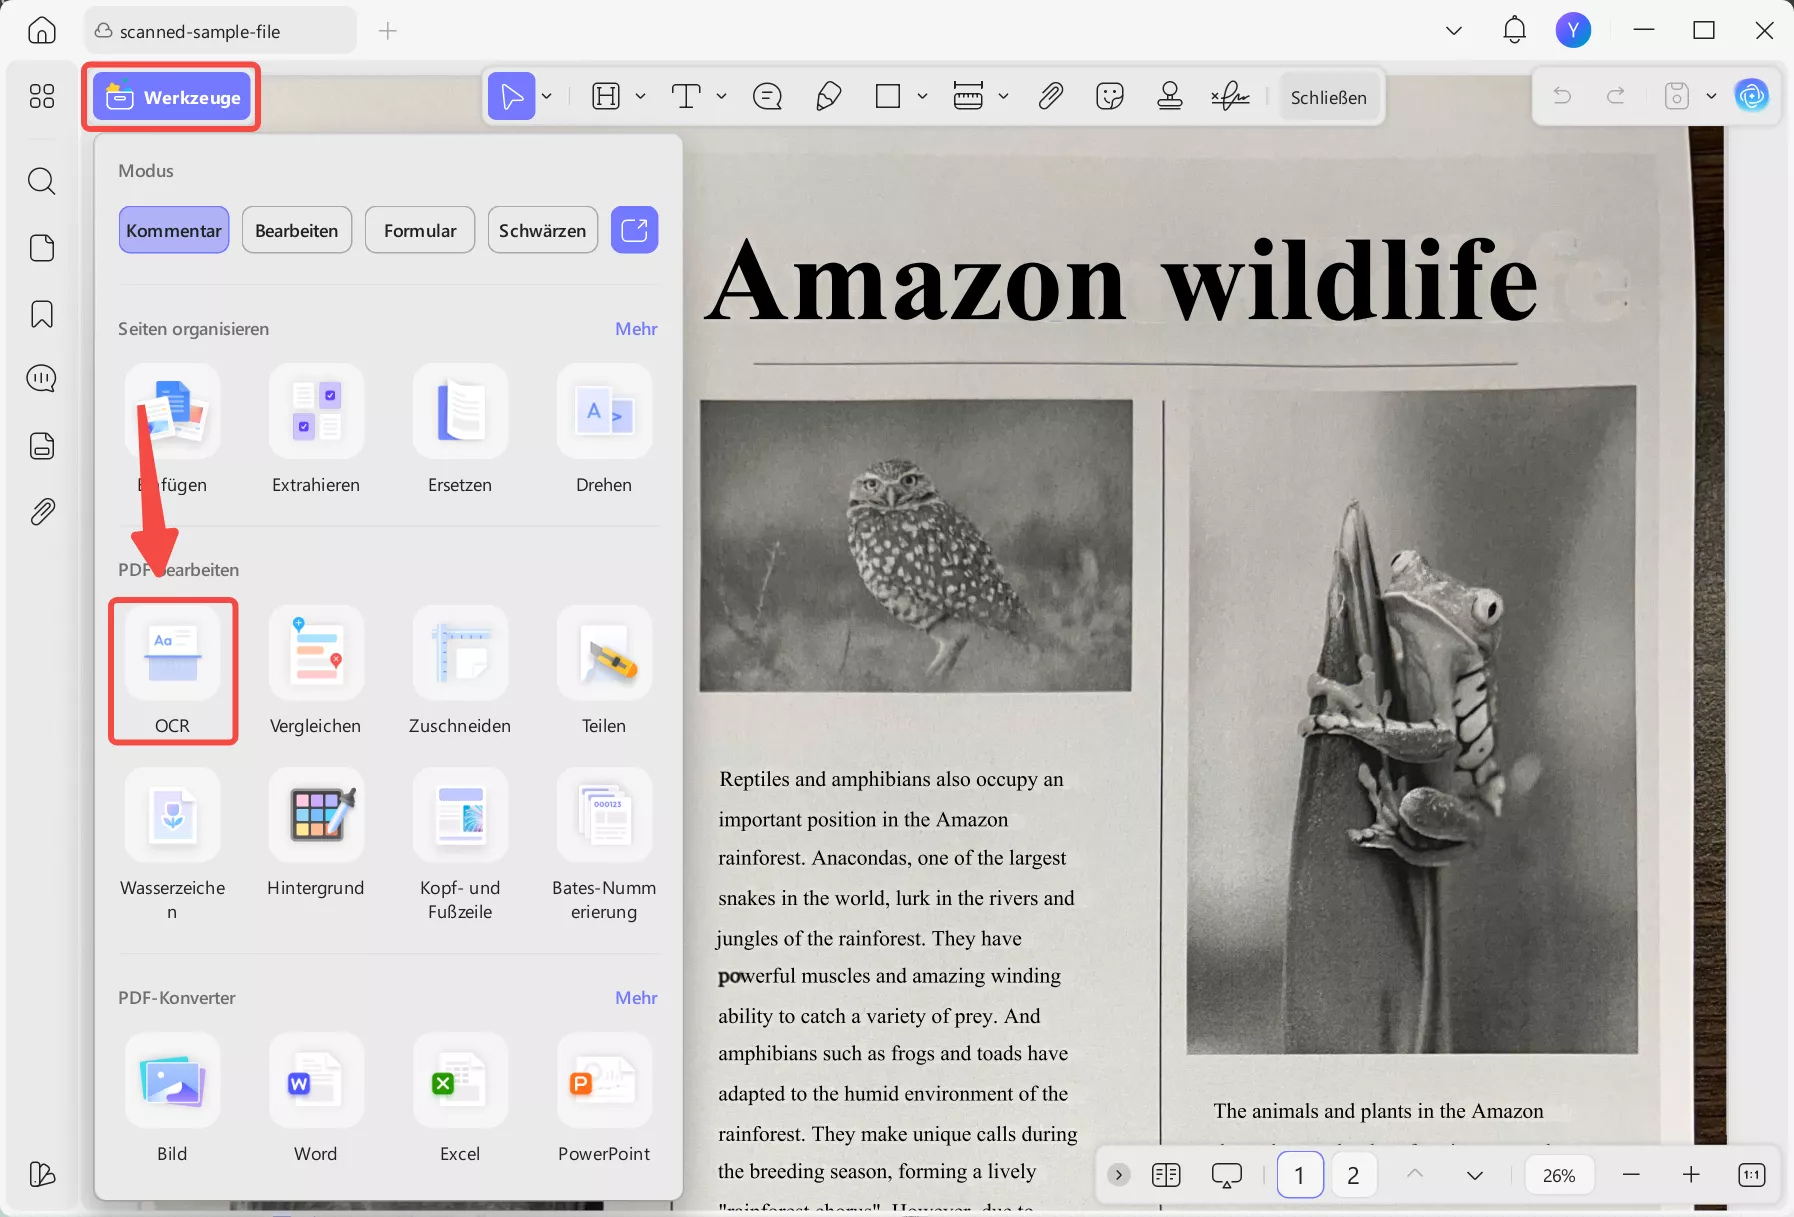The height and width of the screenshot is (1217, 1794).
Task: Show more PDF-Konverter options
Action: (x=636, y=998)
